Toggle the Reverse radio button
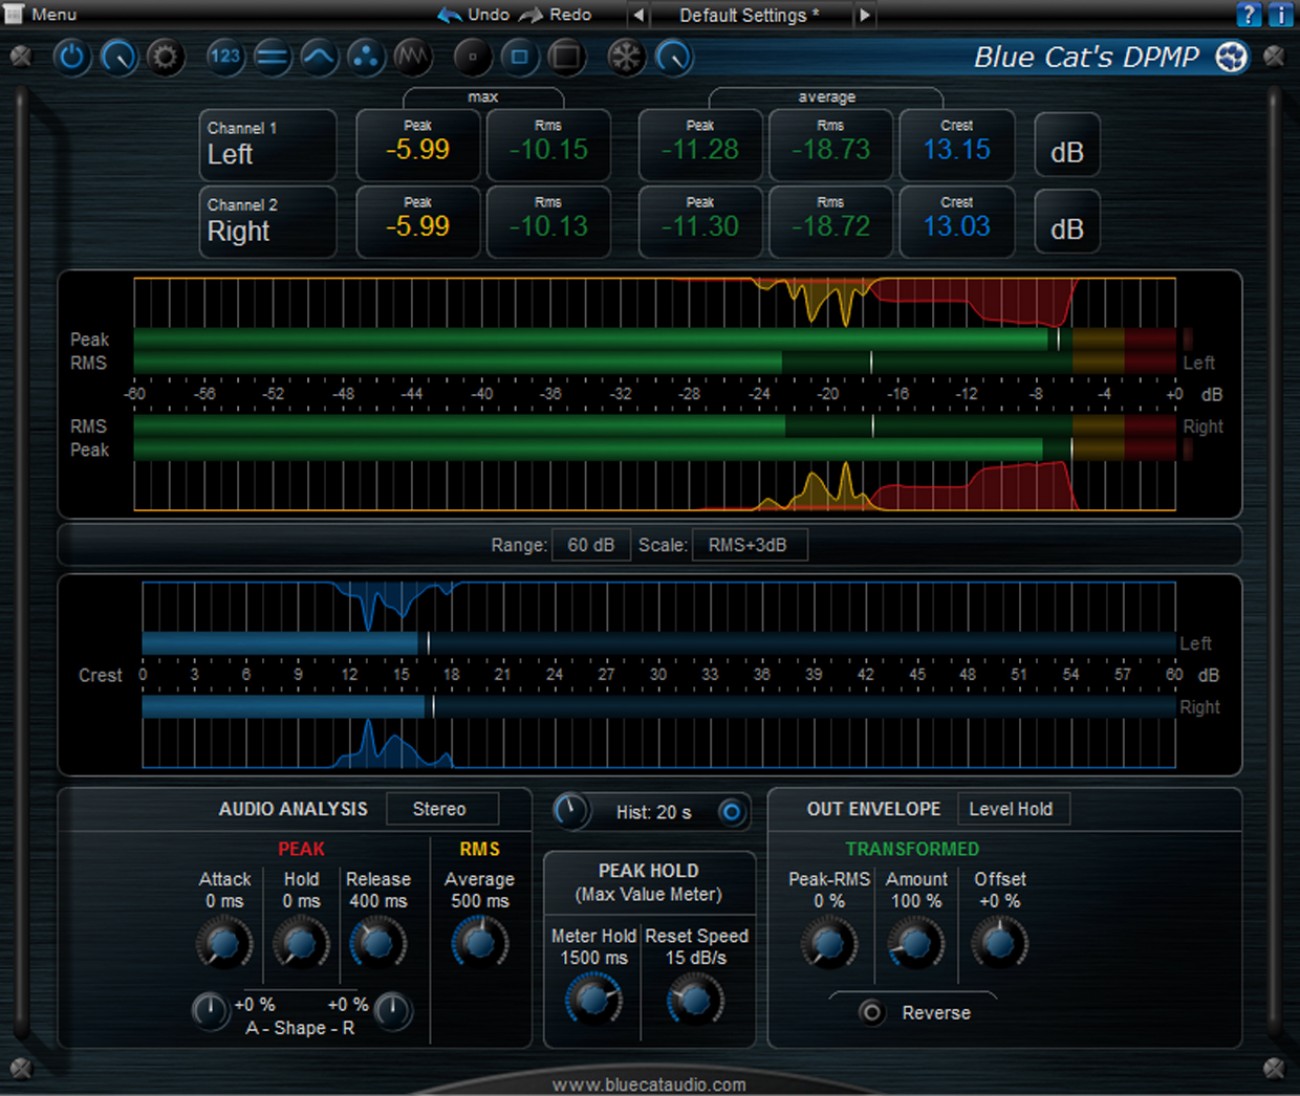The width and height of the screenshot is (1300, 1096). coord(871,1012)
